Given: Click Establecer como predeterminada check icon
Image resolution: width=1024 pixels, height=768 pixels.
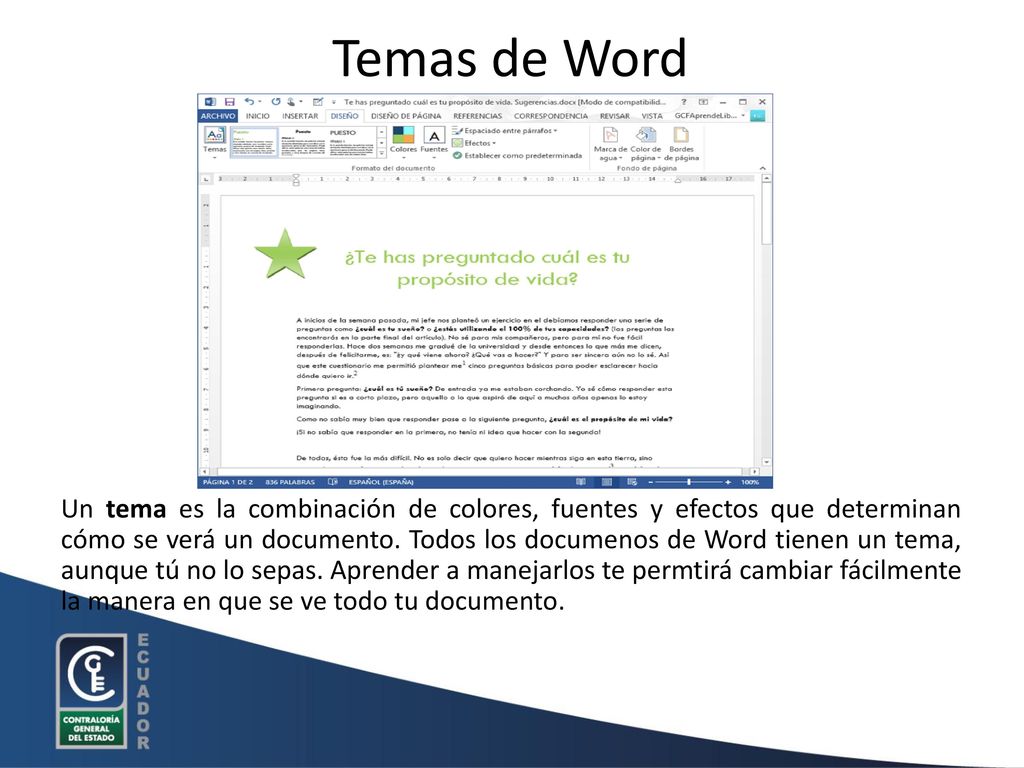Looking at the screenshot, I should point(458,155).
